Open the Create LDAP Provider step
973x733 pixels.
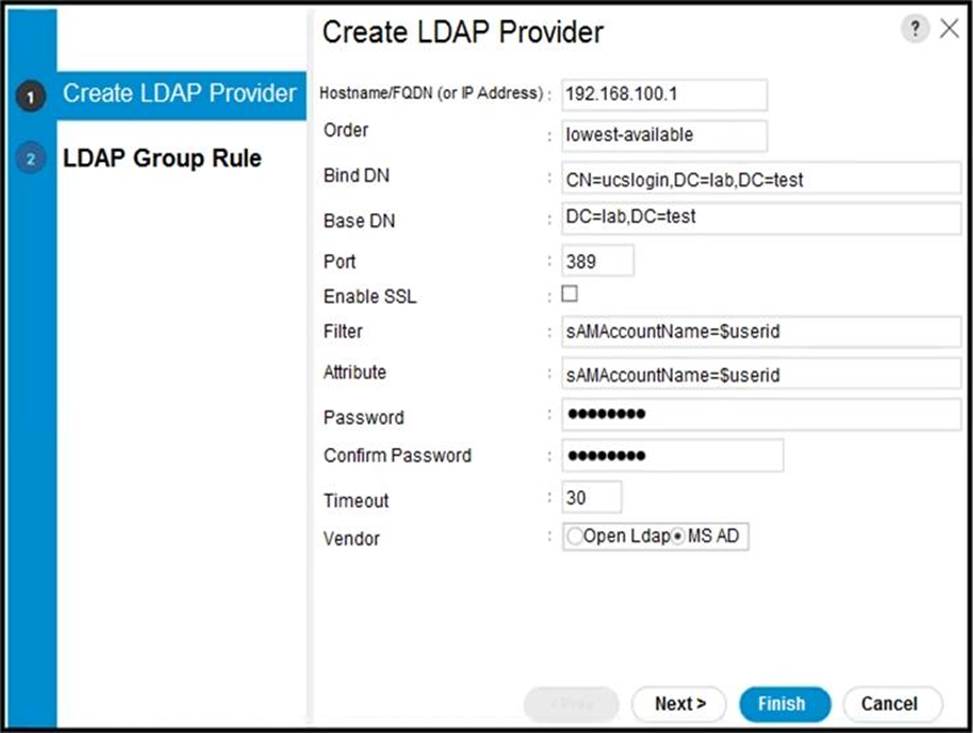point(179,94)
